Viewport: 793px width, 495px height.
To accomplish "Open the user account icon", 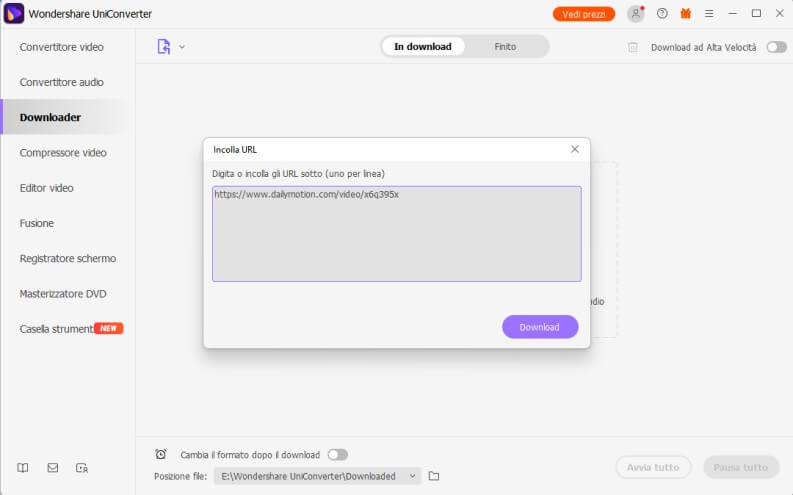I will pos(636,14).
